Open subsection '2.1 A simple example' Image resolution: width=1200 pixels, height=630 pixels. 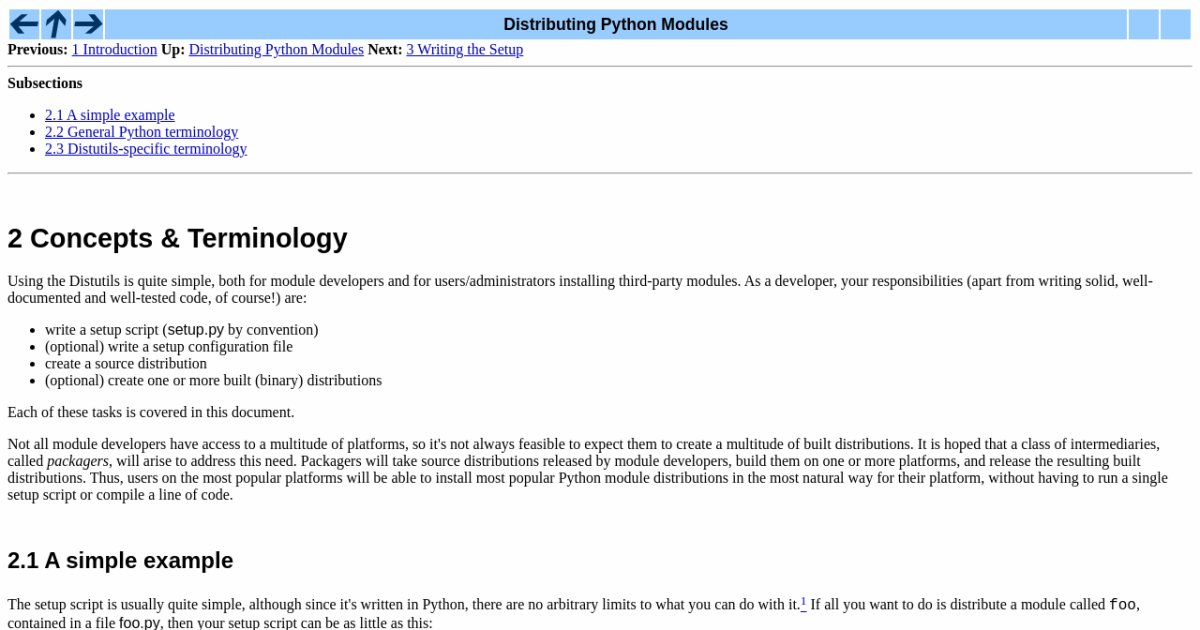point(110,115)
